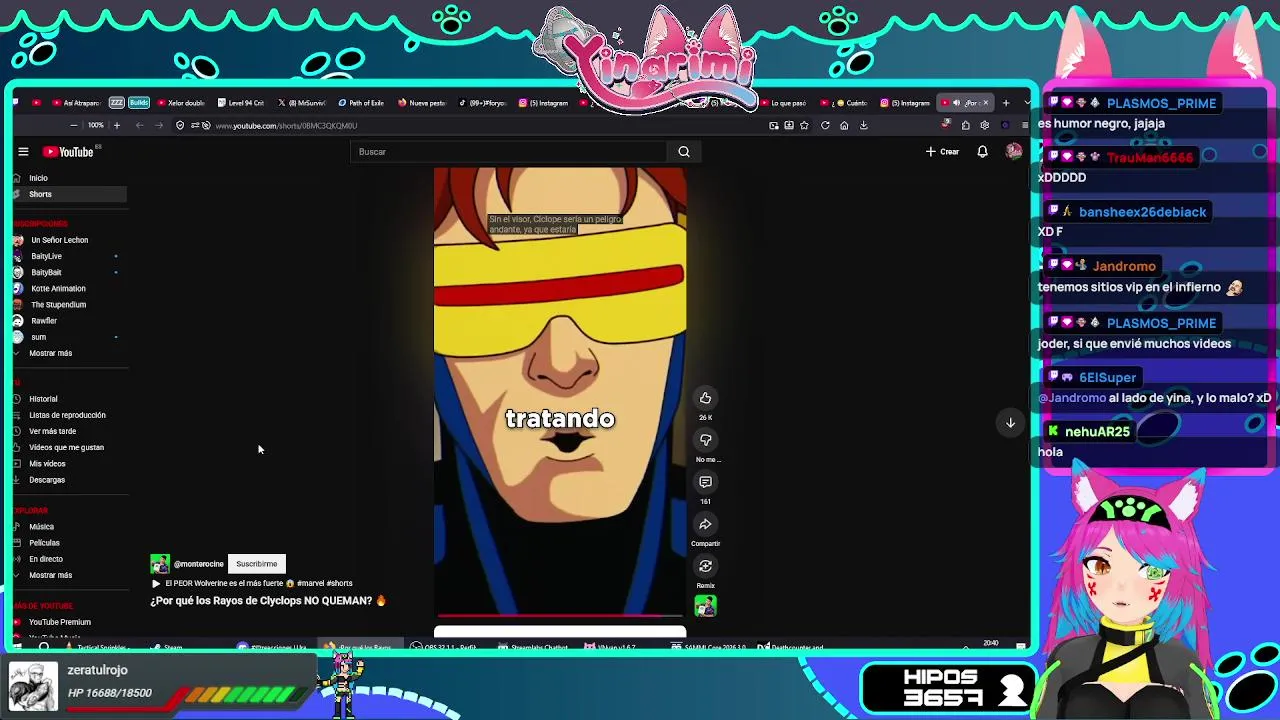Open the YouTube hamburger guide menu
The image size is (1280, 720).
pos(23,152)
